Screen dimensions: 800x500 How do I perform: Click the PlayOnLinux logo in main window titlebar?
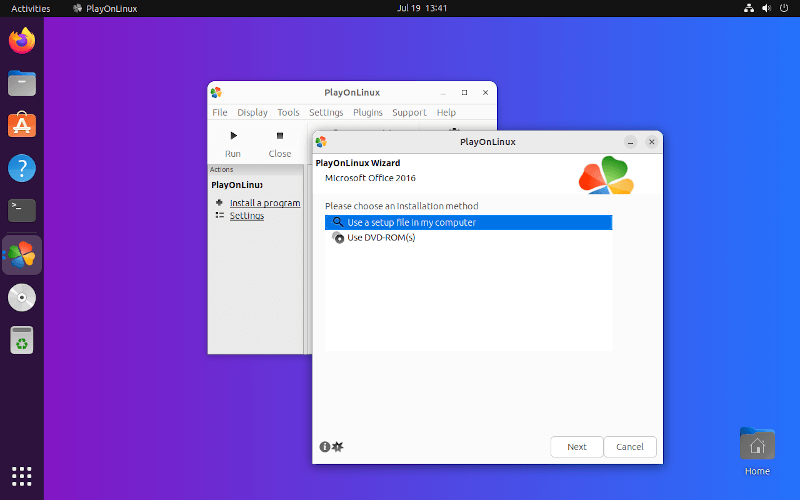click(x=216, y=92)
